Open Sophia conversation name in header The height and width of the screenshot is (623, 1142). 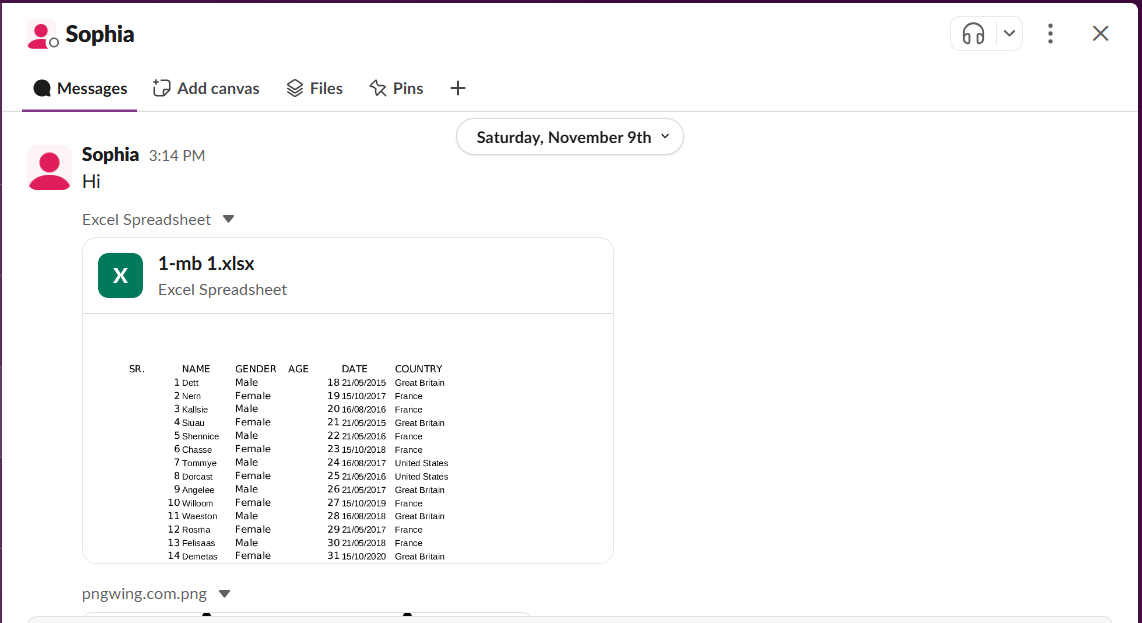click(x=100, y=34)
